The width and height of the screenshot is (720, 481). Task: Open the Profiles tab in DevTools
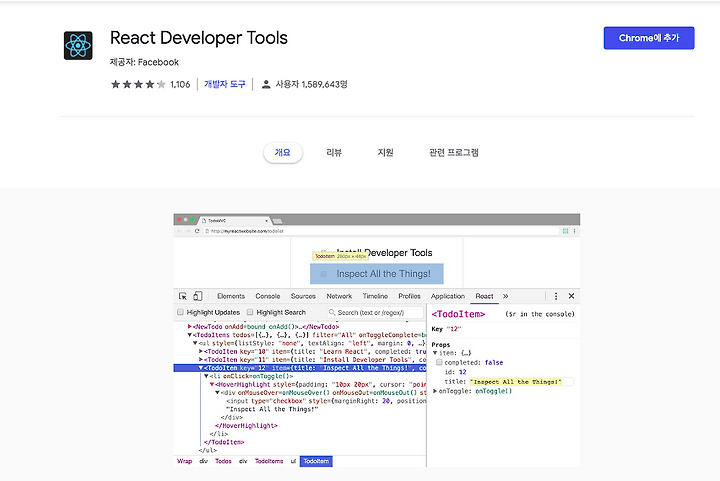(410, 296)
